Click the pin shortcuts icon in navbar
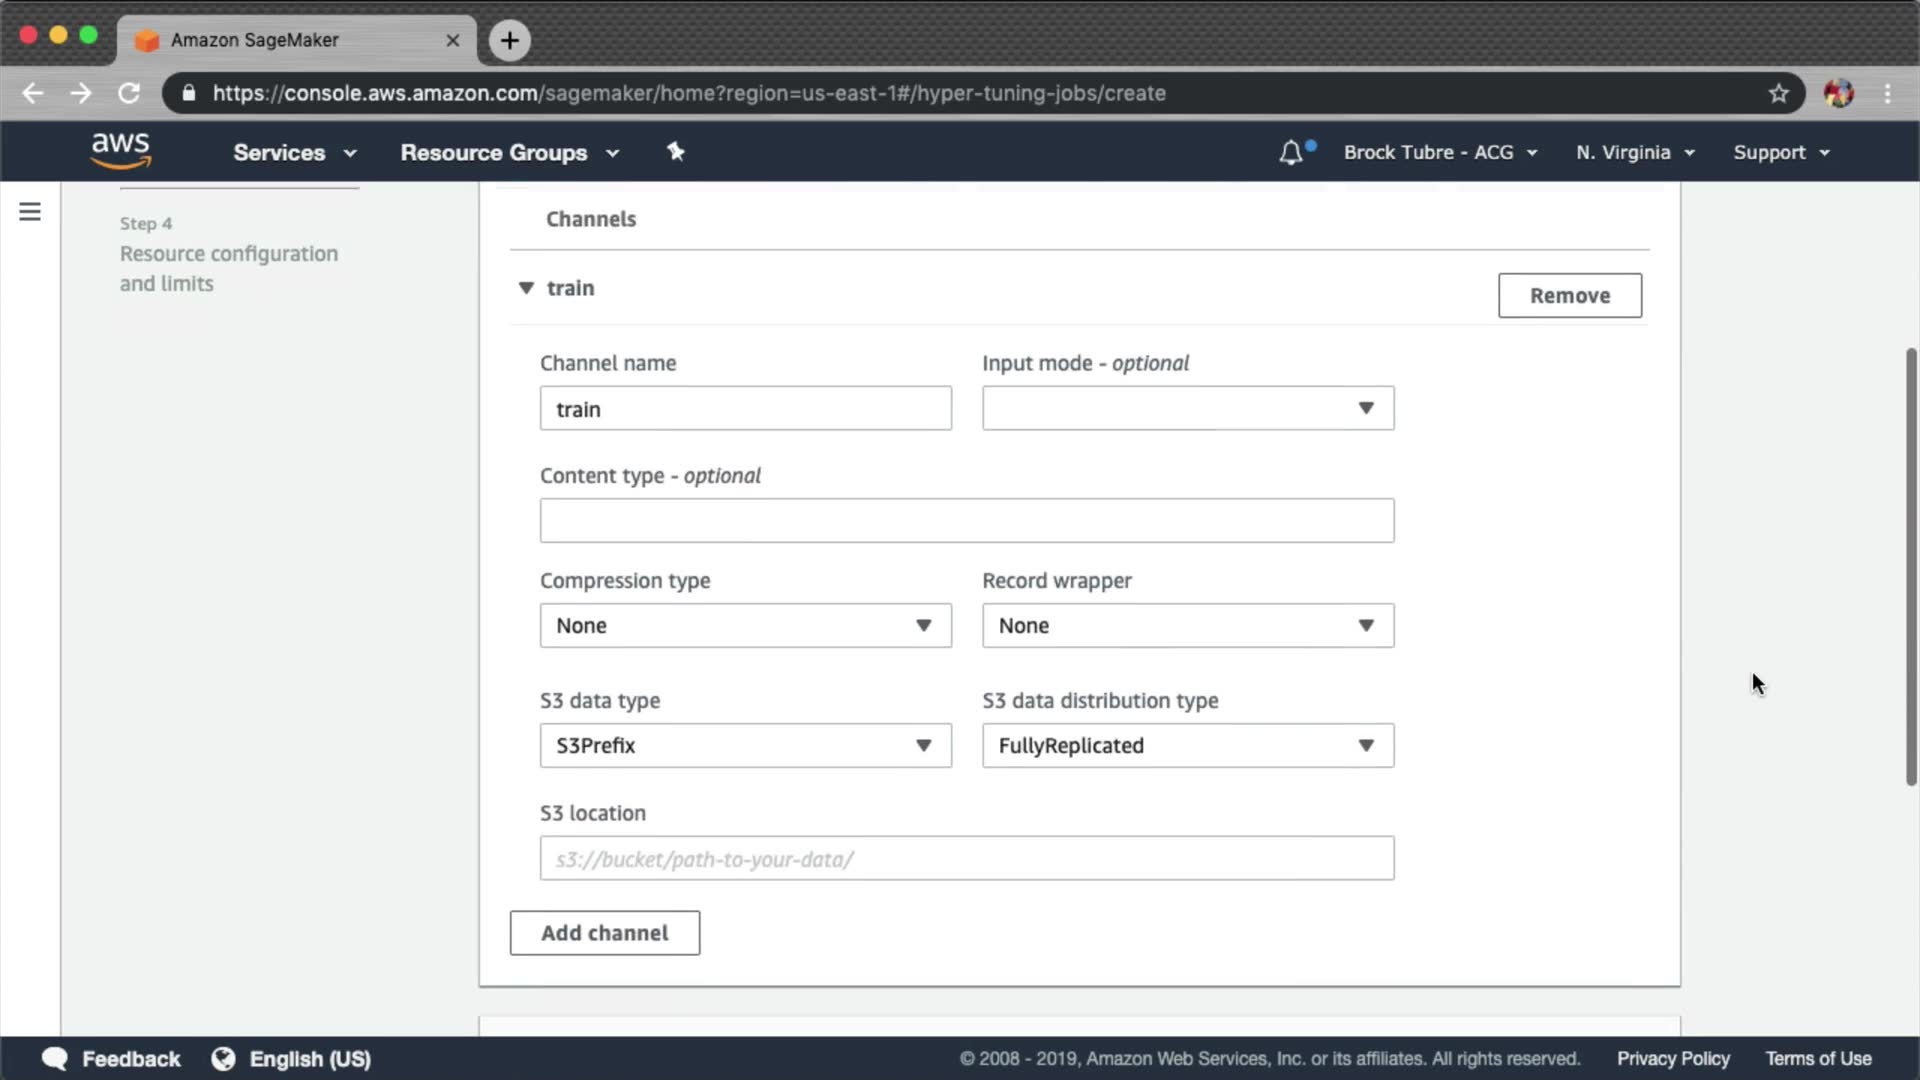 (676, 152)
